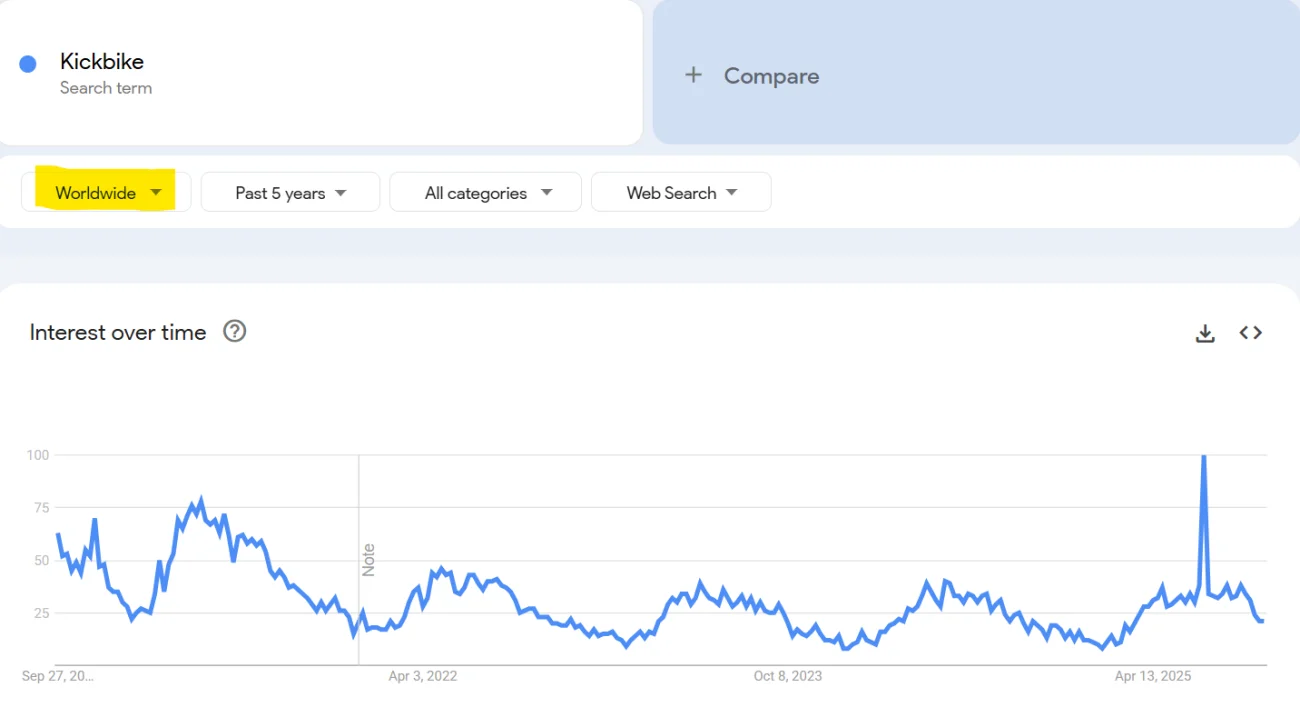Screen dimensions: 1300x707
Task: Click the spike peak at 100 on chart
Action: point(1203,457)
